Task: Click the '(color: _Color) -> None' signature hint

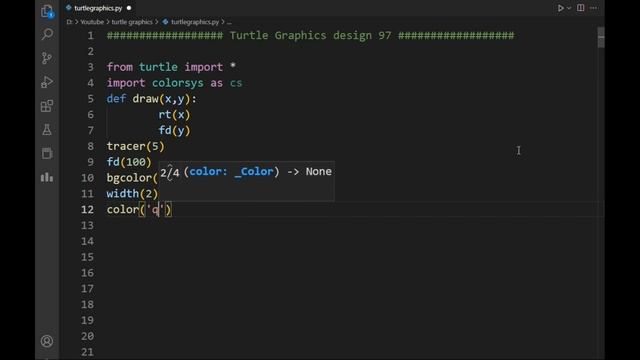Action: (258, 171)
